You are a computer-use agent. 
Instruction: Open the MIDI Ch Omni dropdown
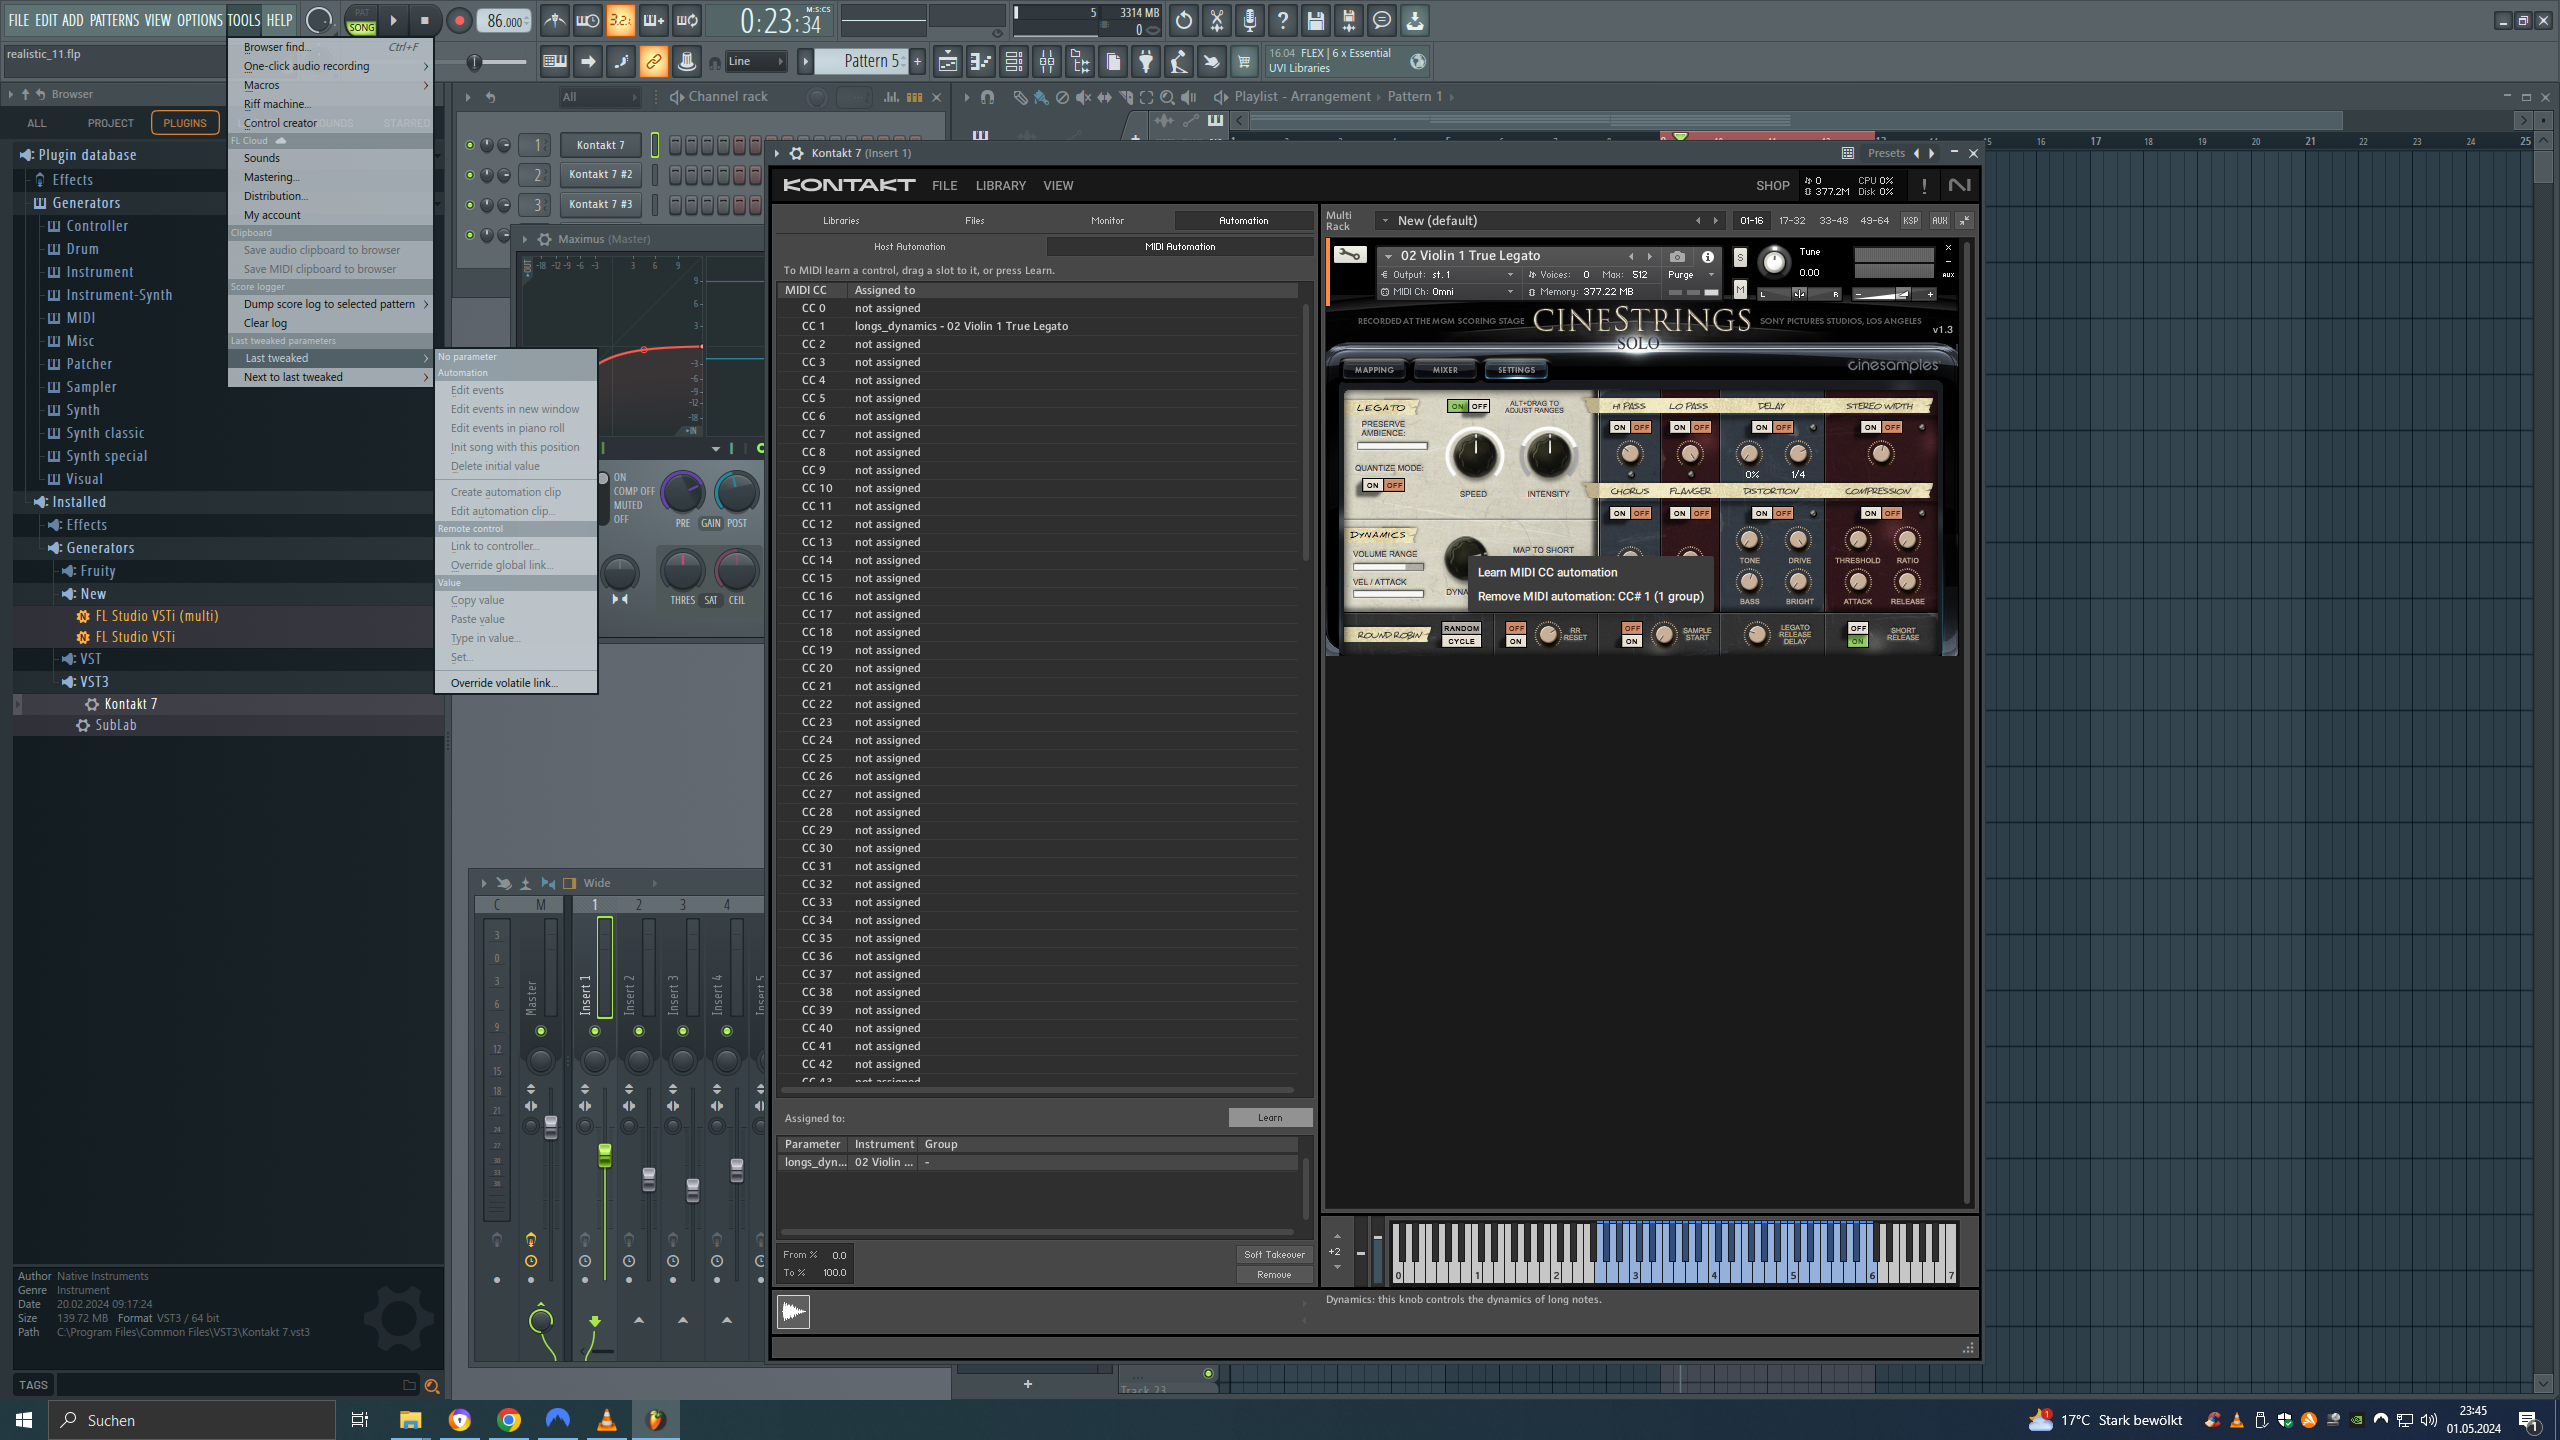1448,292
